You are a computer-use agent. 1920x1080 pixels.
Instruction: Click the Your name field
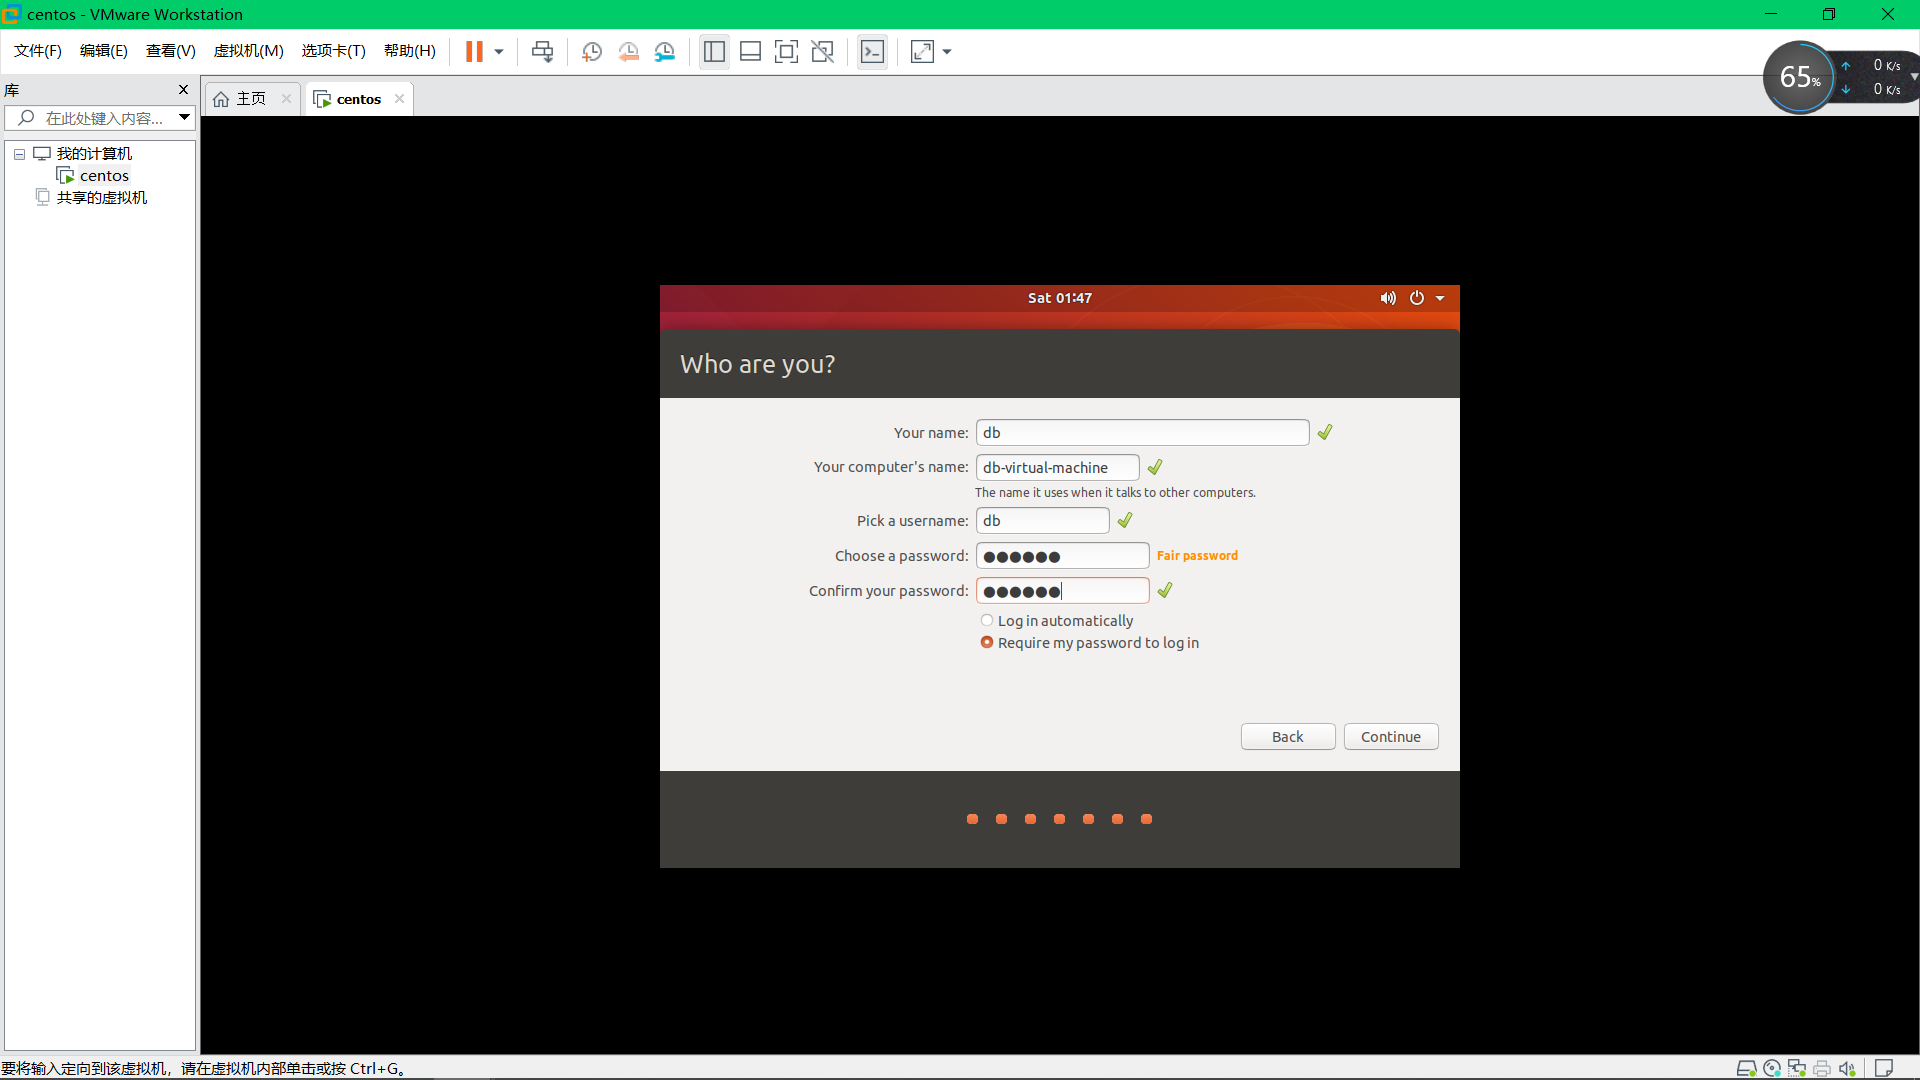(x=1142, y=432)
